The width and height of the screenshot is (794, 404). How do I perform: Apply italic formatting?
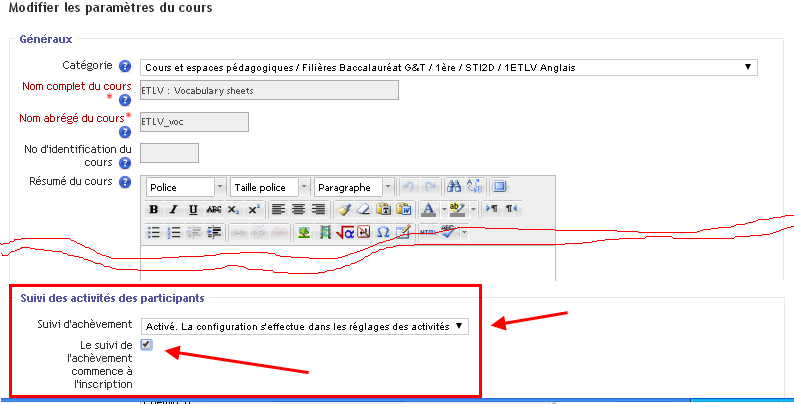tap(173, 210)
